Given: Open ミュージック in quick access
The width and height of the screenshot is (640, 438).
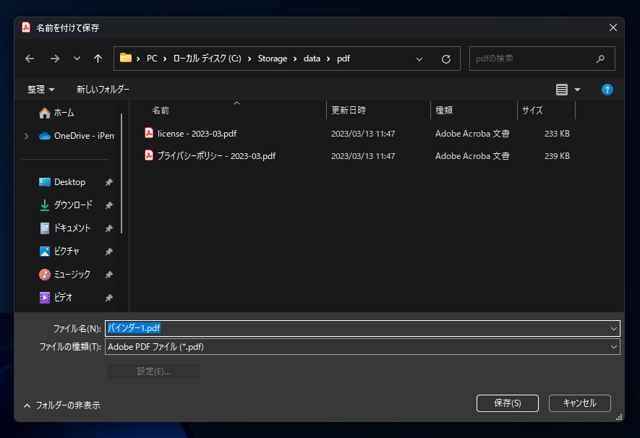Looking at the screenshot, I should coord(64,274).
